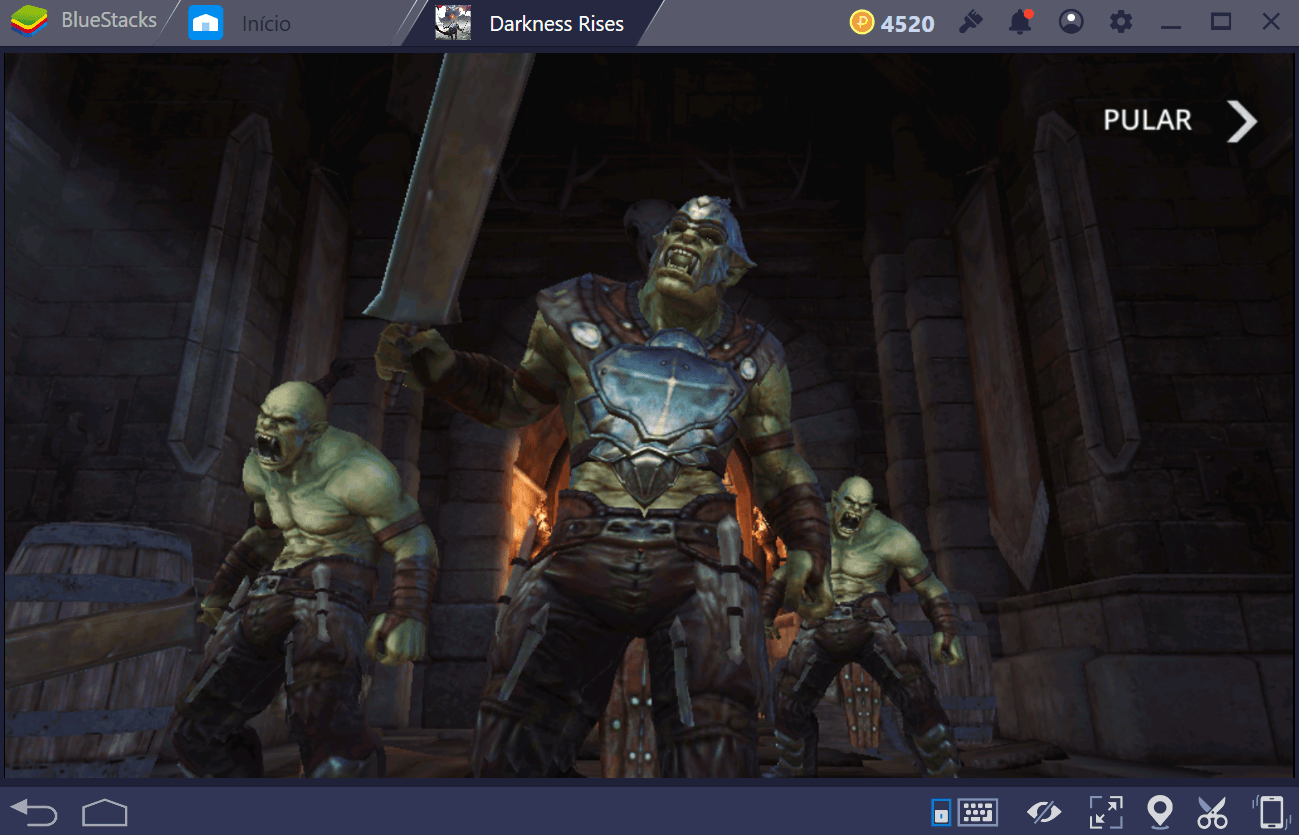Toggle the small keyboard lock icon
The image size is (1299, 835).
[x=941, y=812]
